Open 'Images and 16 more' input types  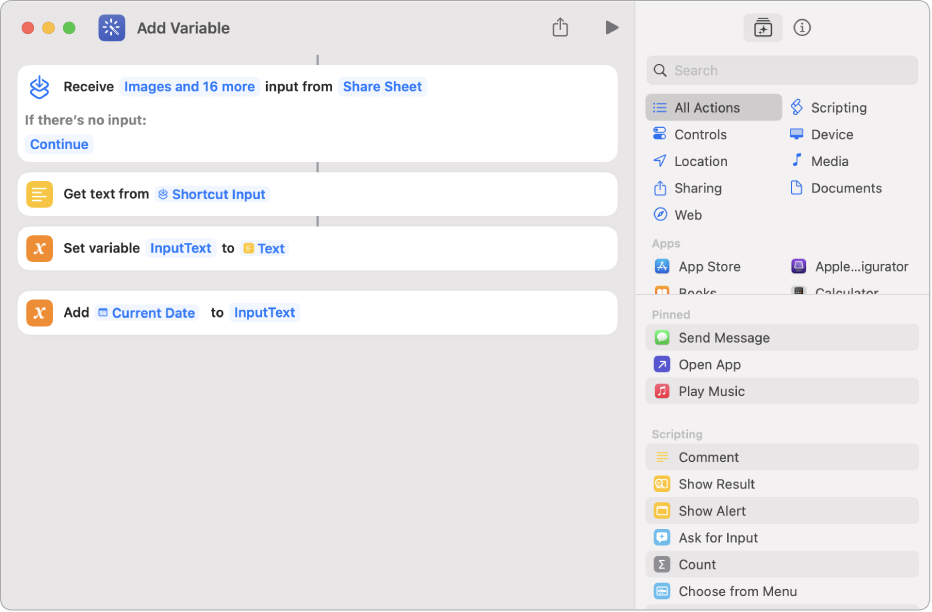click(x=189, y=87)
